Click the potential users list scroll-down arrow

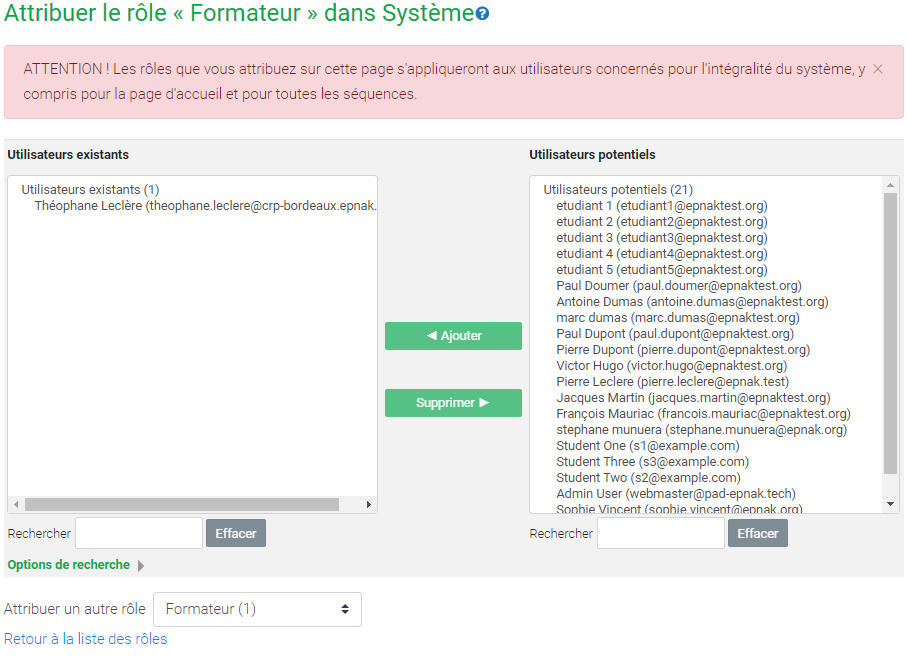pyautogui.click(x=890, y=504)
